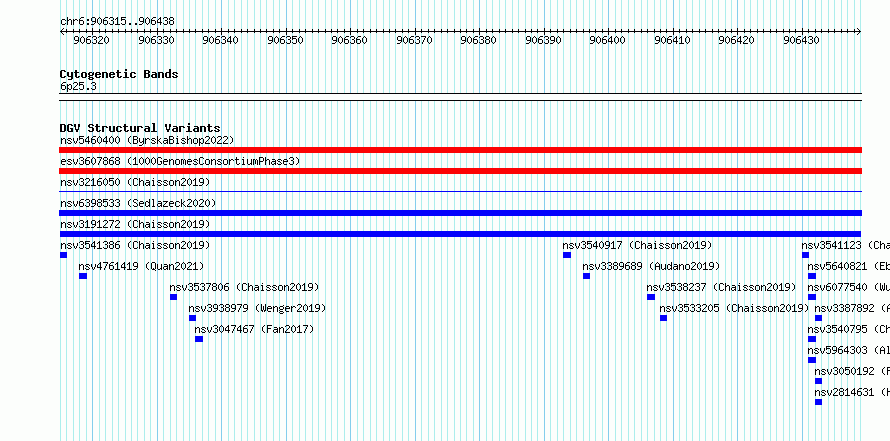This screenshot has height=441, width=890.
Task: Click the nsv5460400 (ByrskaBishop2022) label
Action: (147, 140)
